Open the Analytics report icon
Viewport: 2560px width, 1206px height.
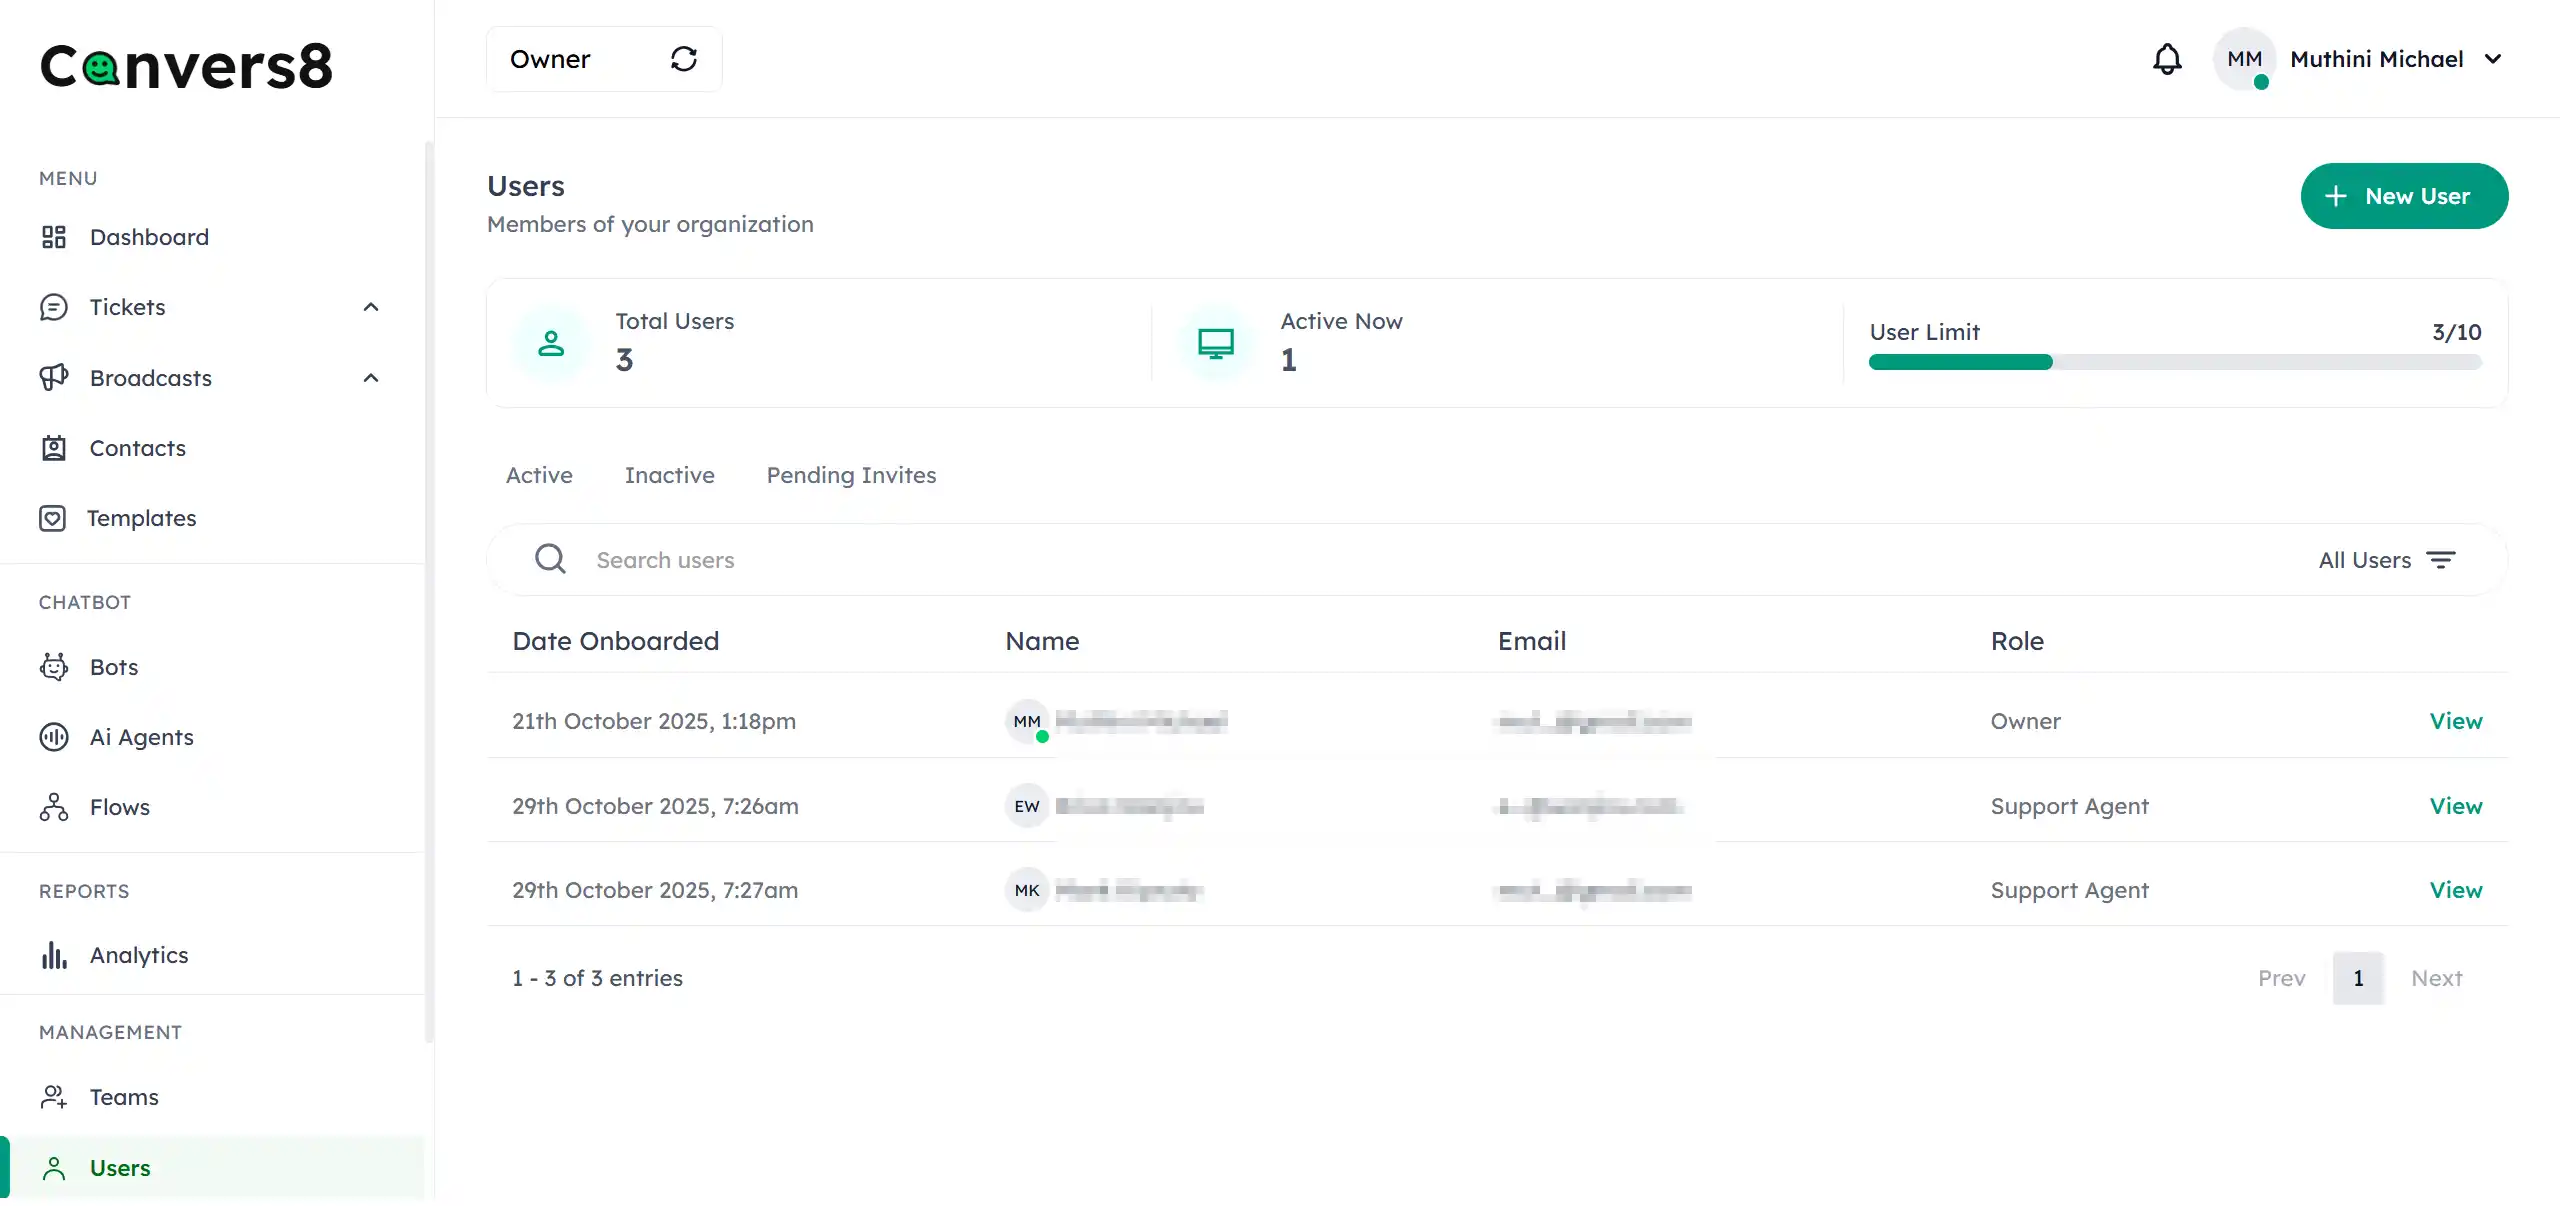pyautogui.click(x=53, y=955)
